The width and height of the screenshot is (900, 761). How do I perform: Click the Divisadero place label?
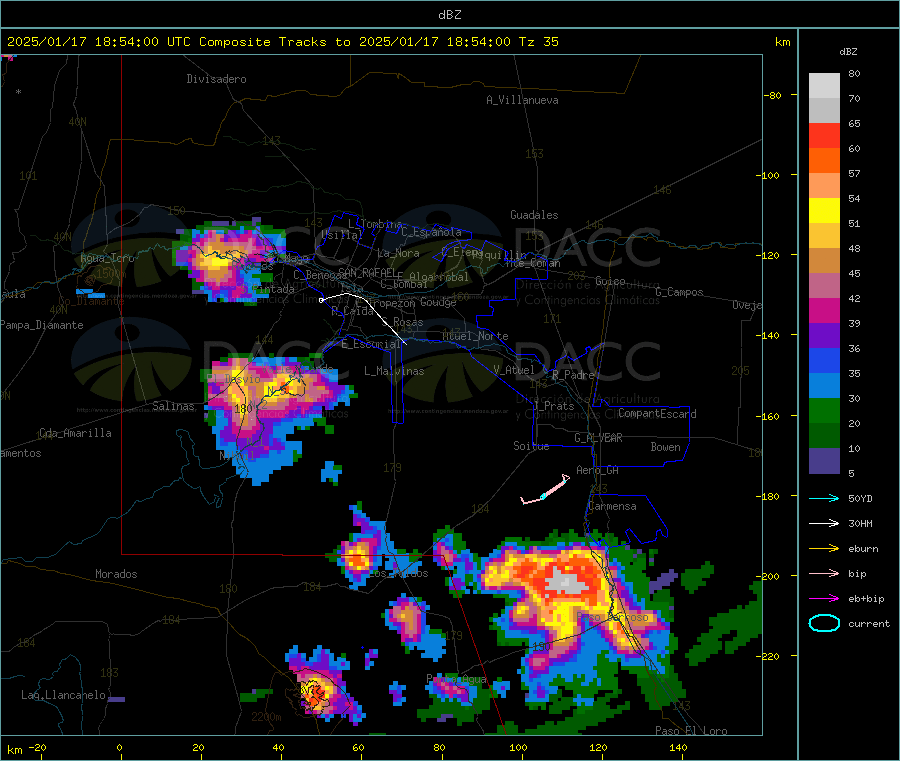coord(216,79)
